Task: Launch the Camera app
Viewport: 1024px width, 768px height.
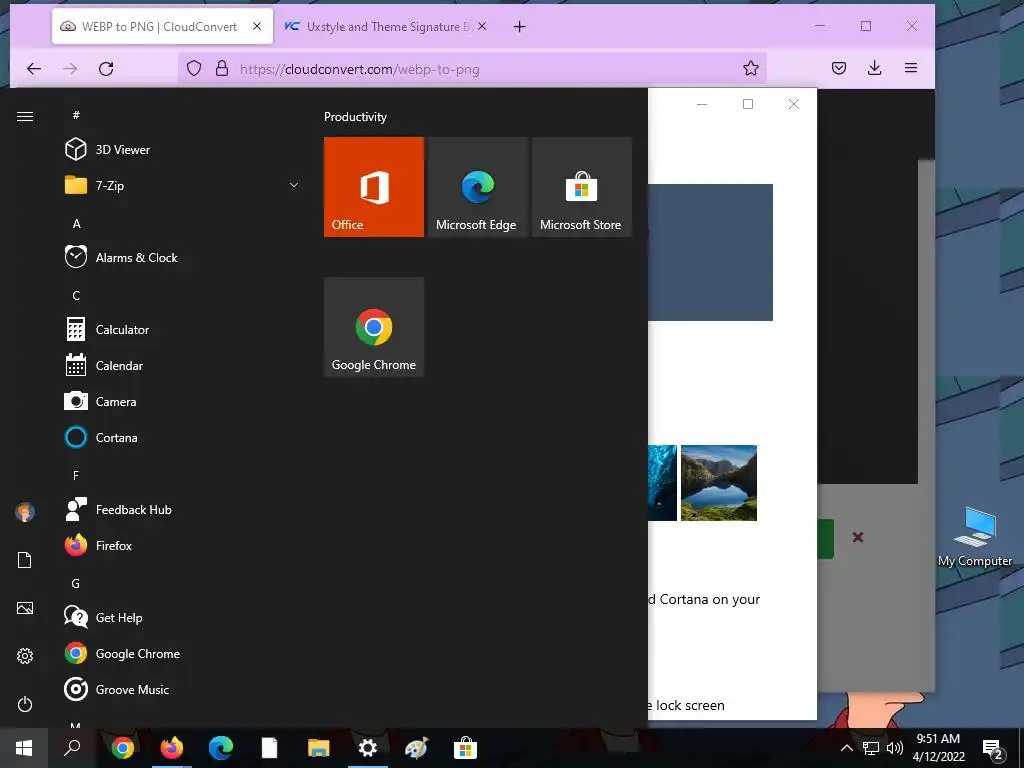Action: click(x=116, y=402)
